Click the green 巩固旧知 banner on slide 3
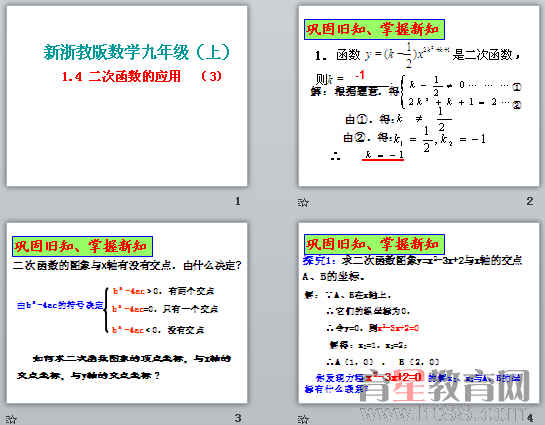This screenshot has height=425, width=545. pyautogui.click(x=82, y=246)
